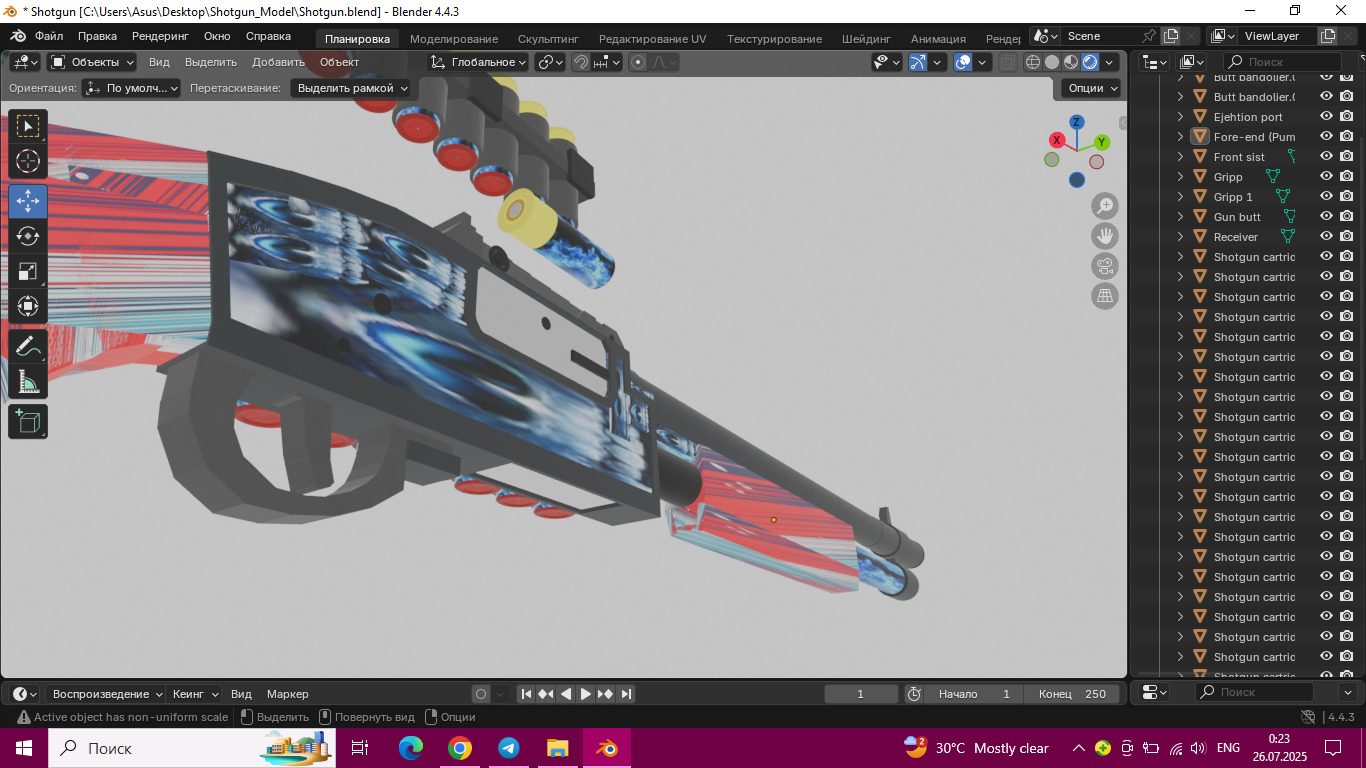Click the pan view hand icon
Image resolution: width=1366 pixels, height=768 pixels.
coord(1105,236)
